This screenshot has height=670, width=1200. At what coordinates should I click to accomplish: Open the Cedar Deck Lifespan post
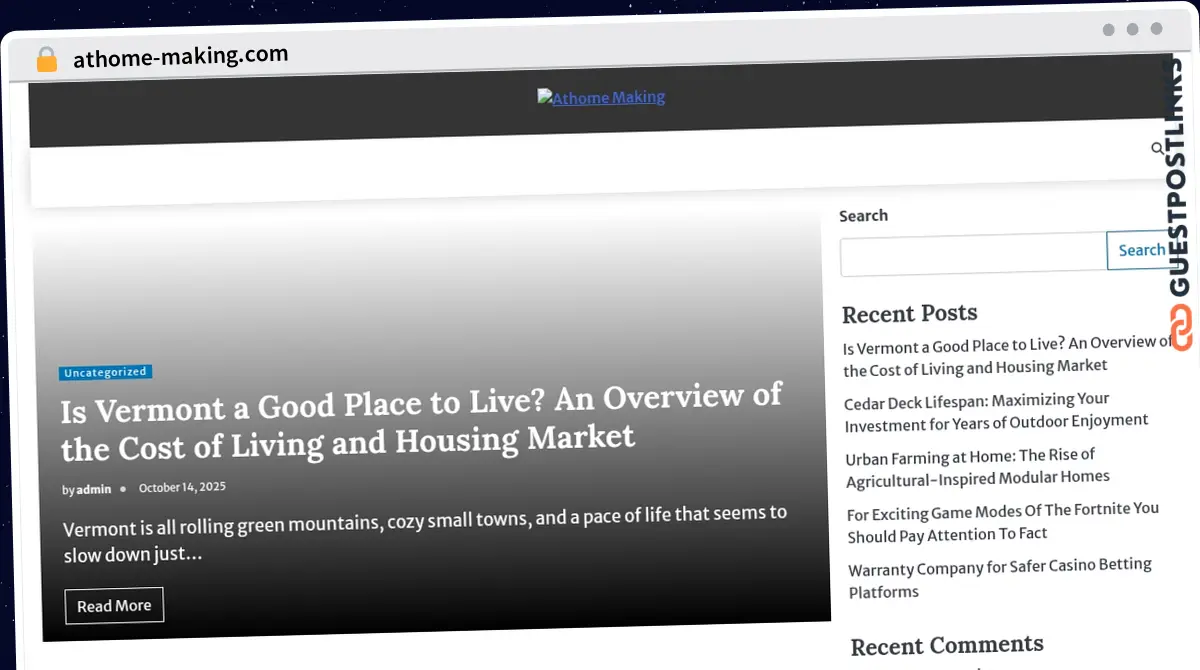click(x=997, y=410)
